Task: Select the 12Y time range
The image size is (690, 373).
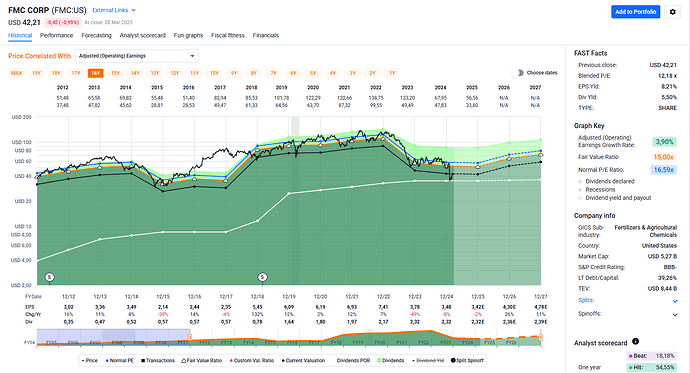Action: pos(175,73)
